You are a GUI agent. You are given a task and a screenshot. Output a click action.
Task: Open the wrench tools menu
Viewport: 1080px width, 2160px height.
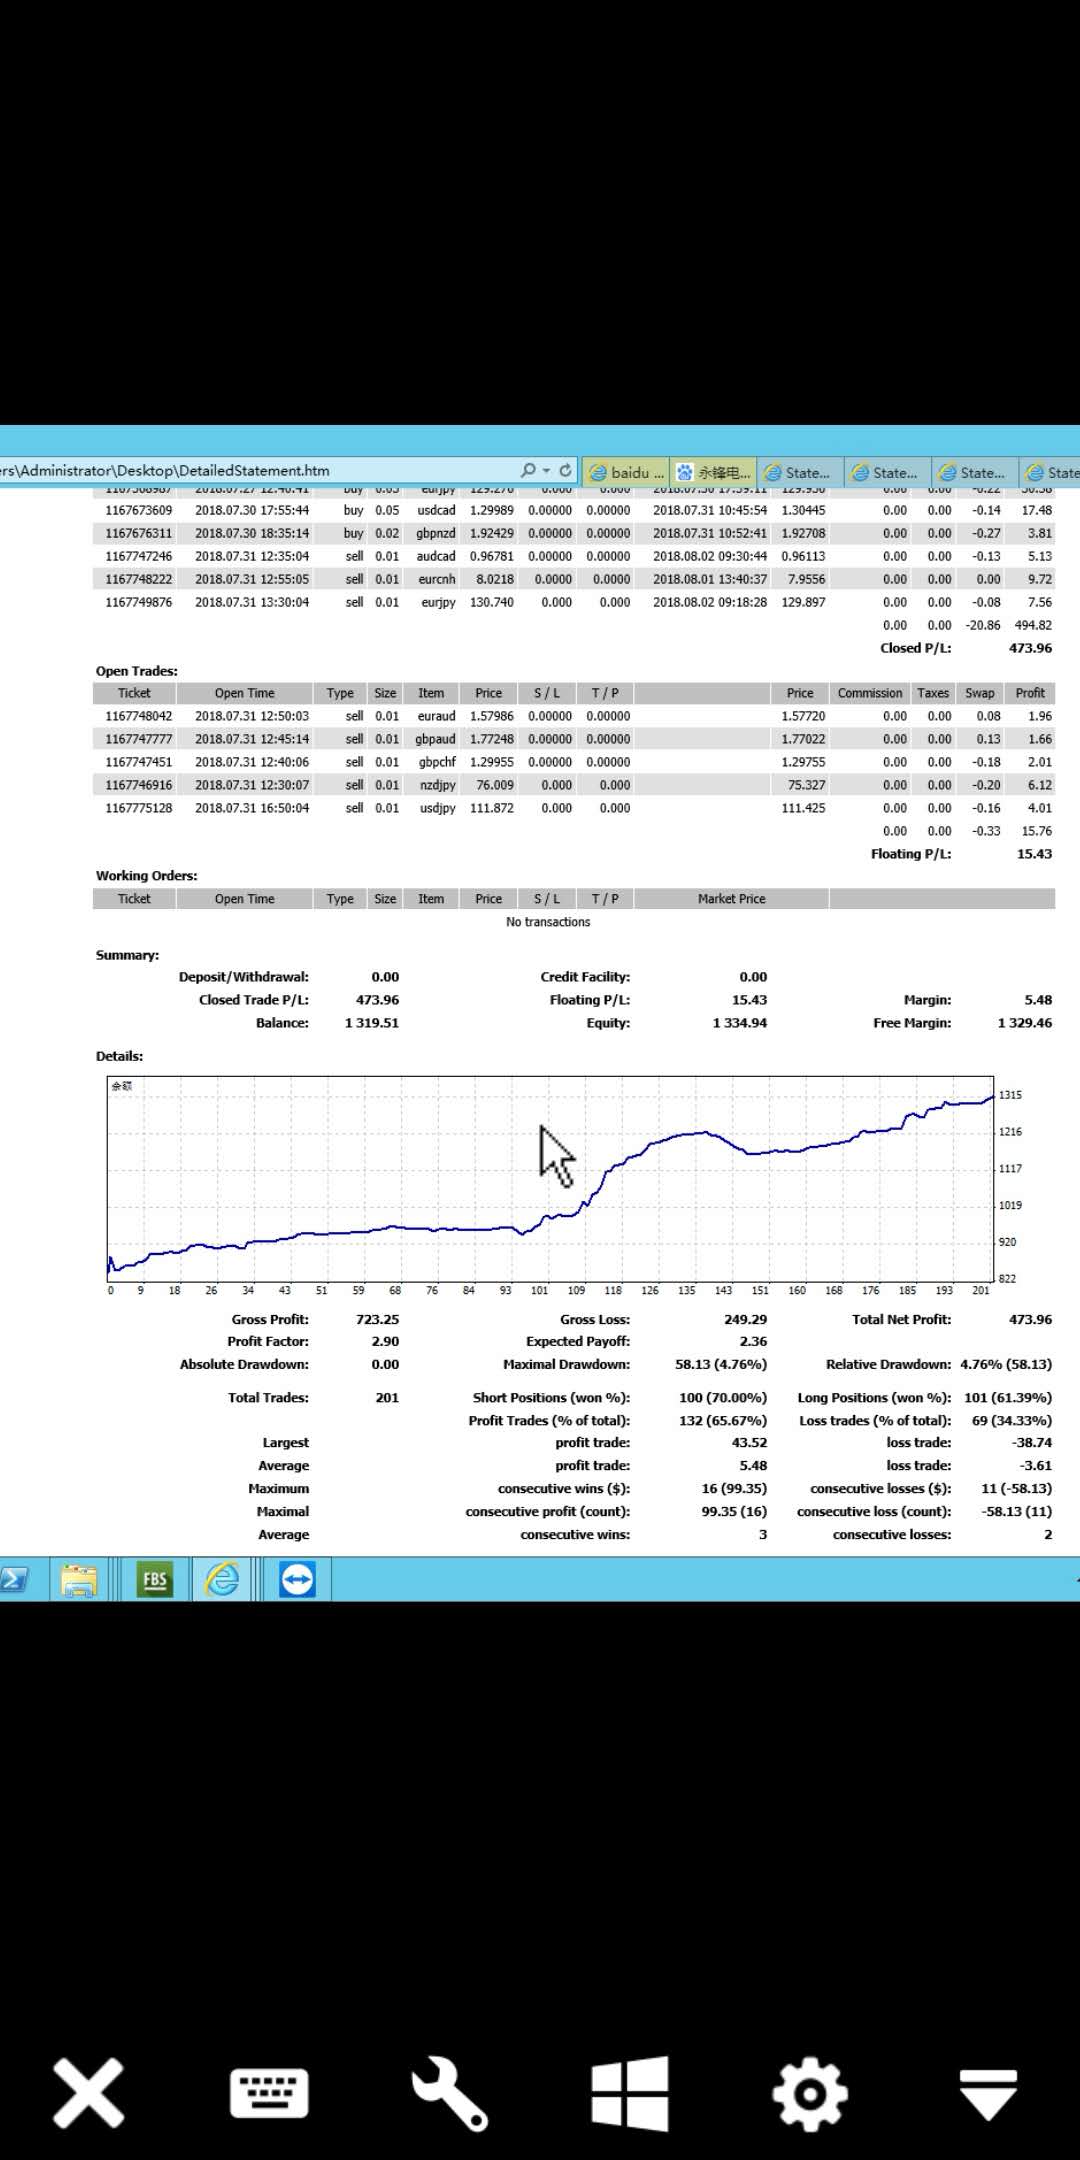tap(449, 2093)
